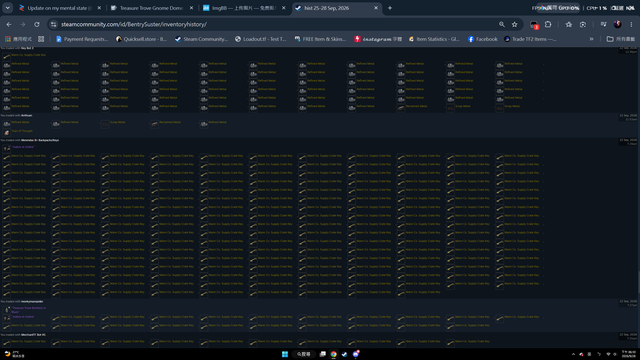Go back to previous page
Screen dimensions: 640x360
(x=9, y=24)
